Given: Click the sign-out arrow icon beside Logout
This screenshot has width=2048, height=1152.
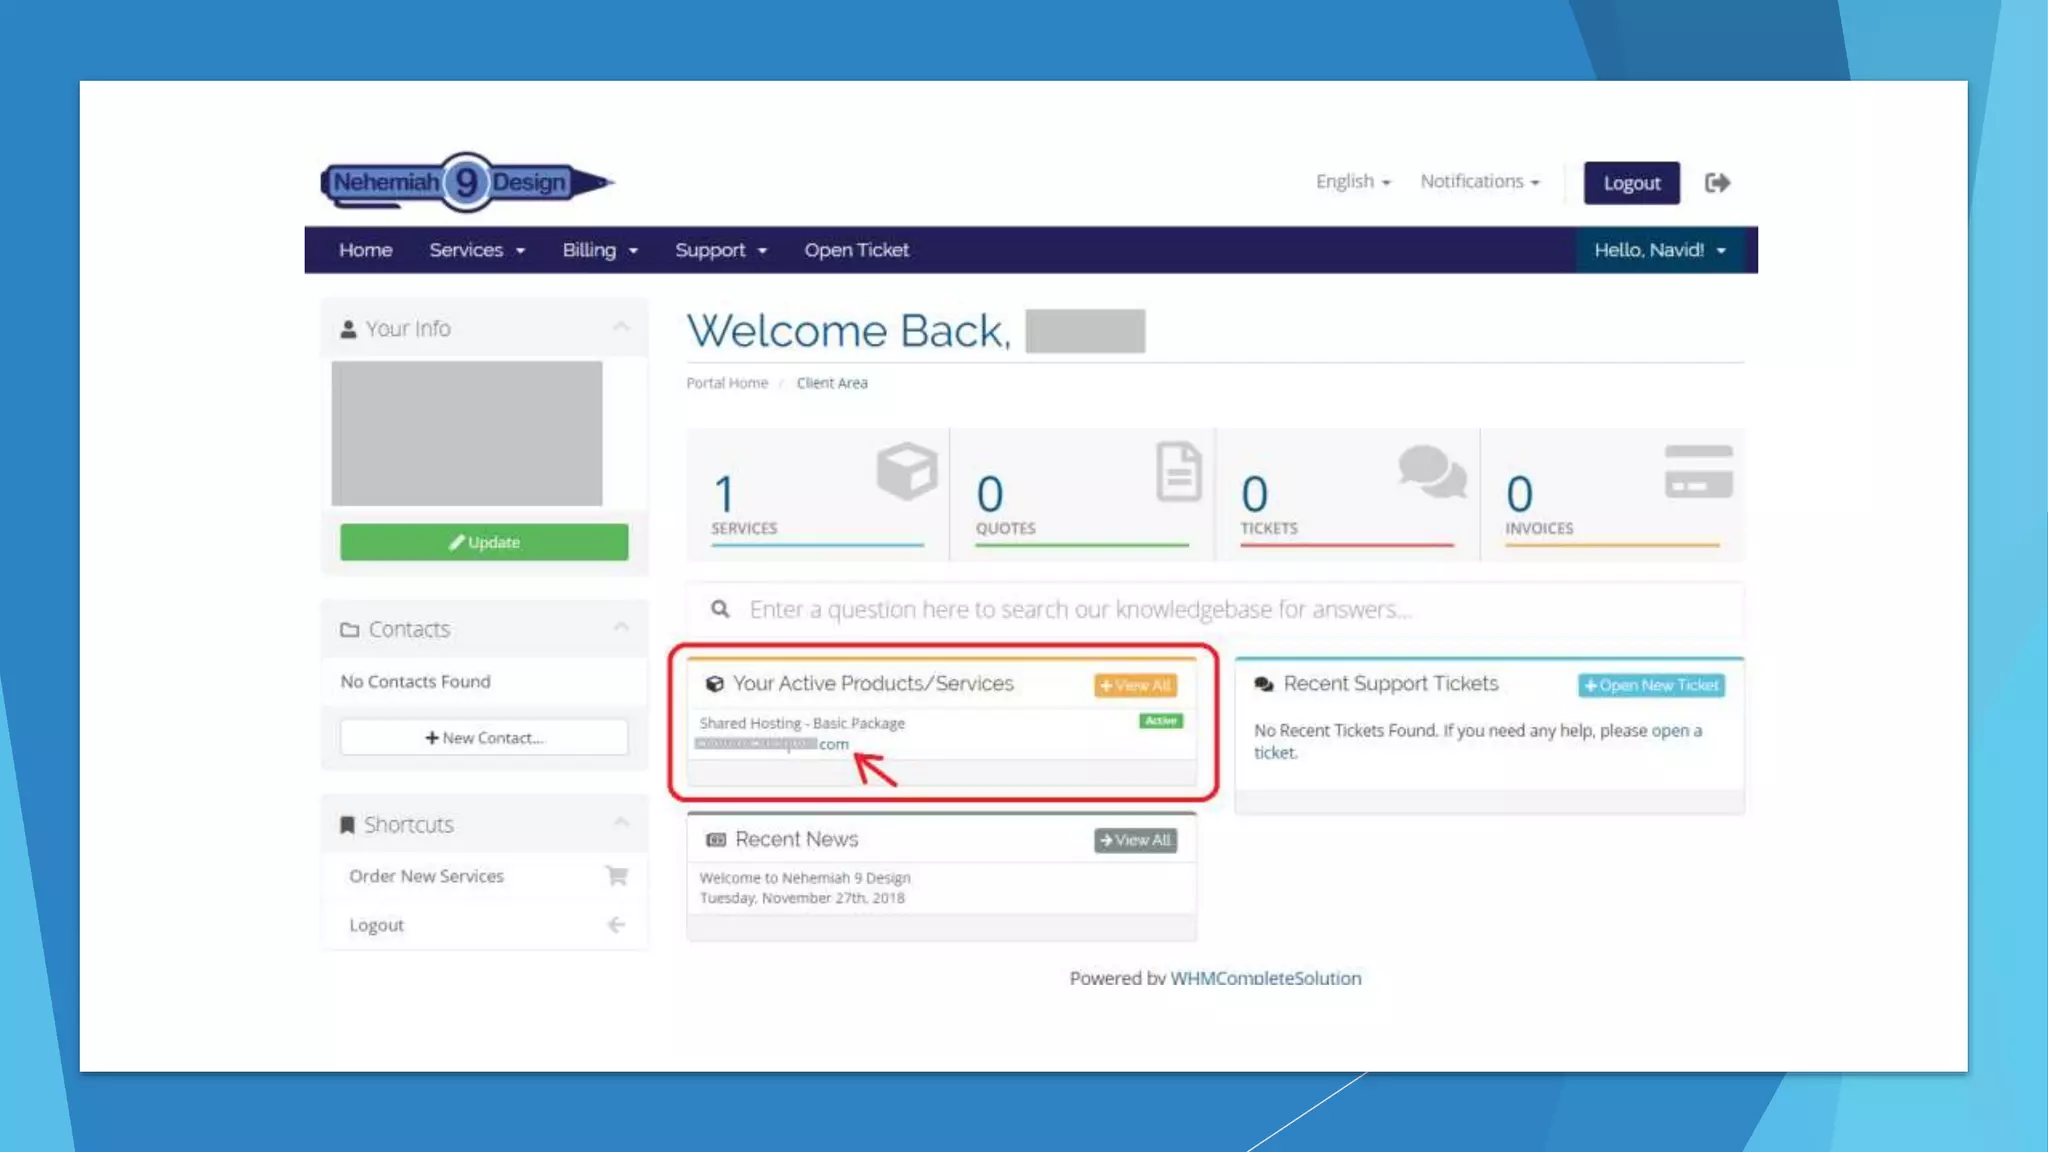Looking at the screenshot, I should (1717, 183).
